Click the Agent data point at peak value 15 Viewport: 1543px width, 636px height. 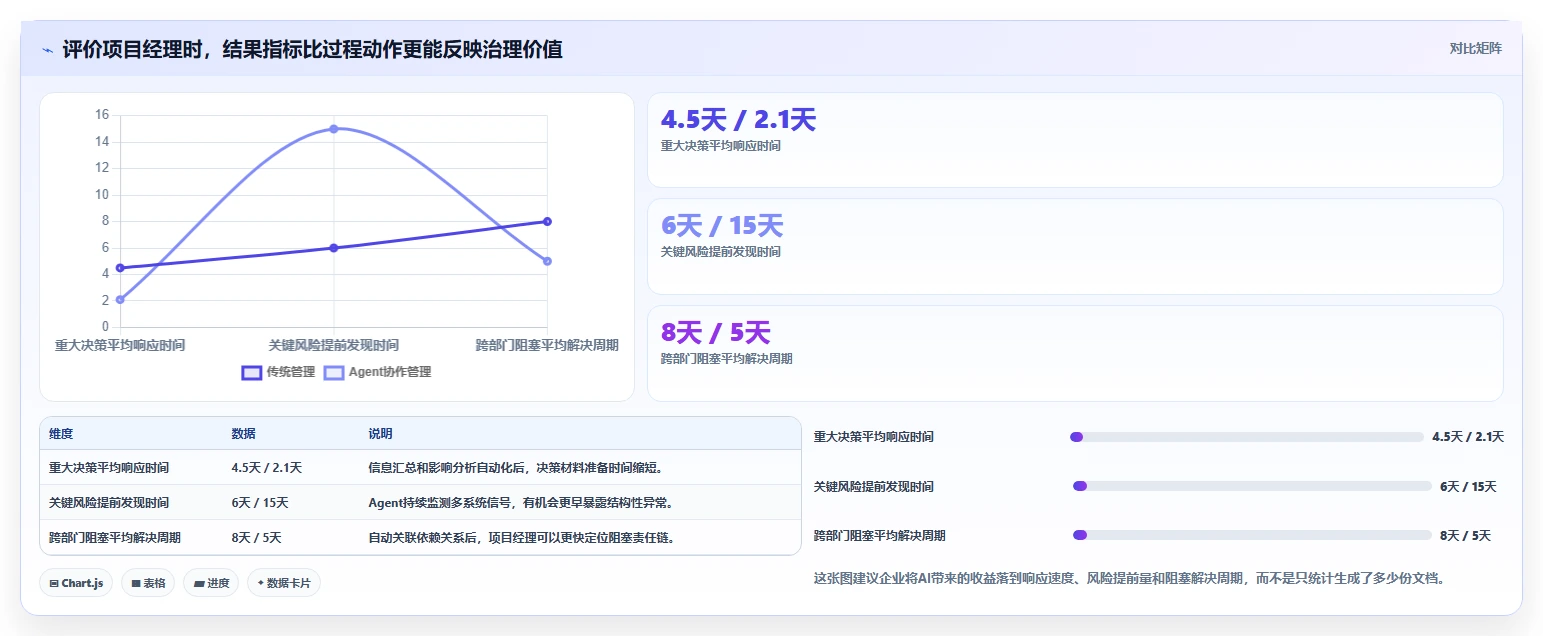click(334, 128)
